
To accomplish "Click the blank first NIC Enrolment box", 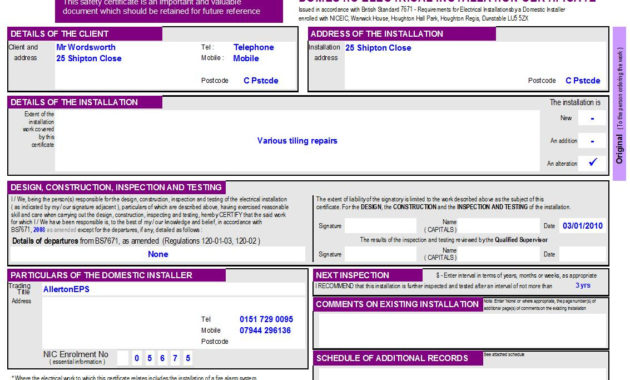I will (123, 358).
